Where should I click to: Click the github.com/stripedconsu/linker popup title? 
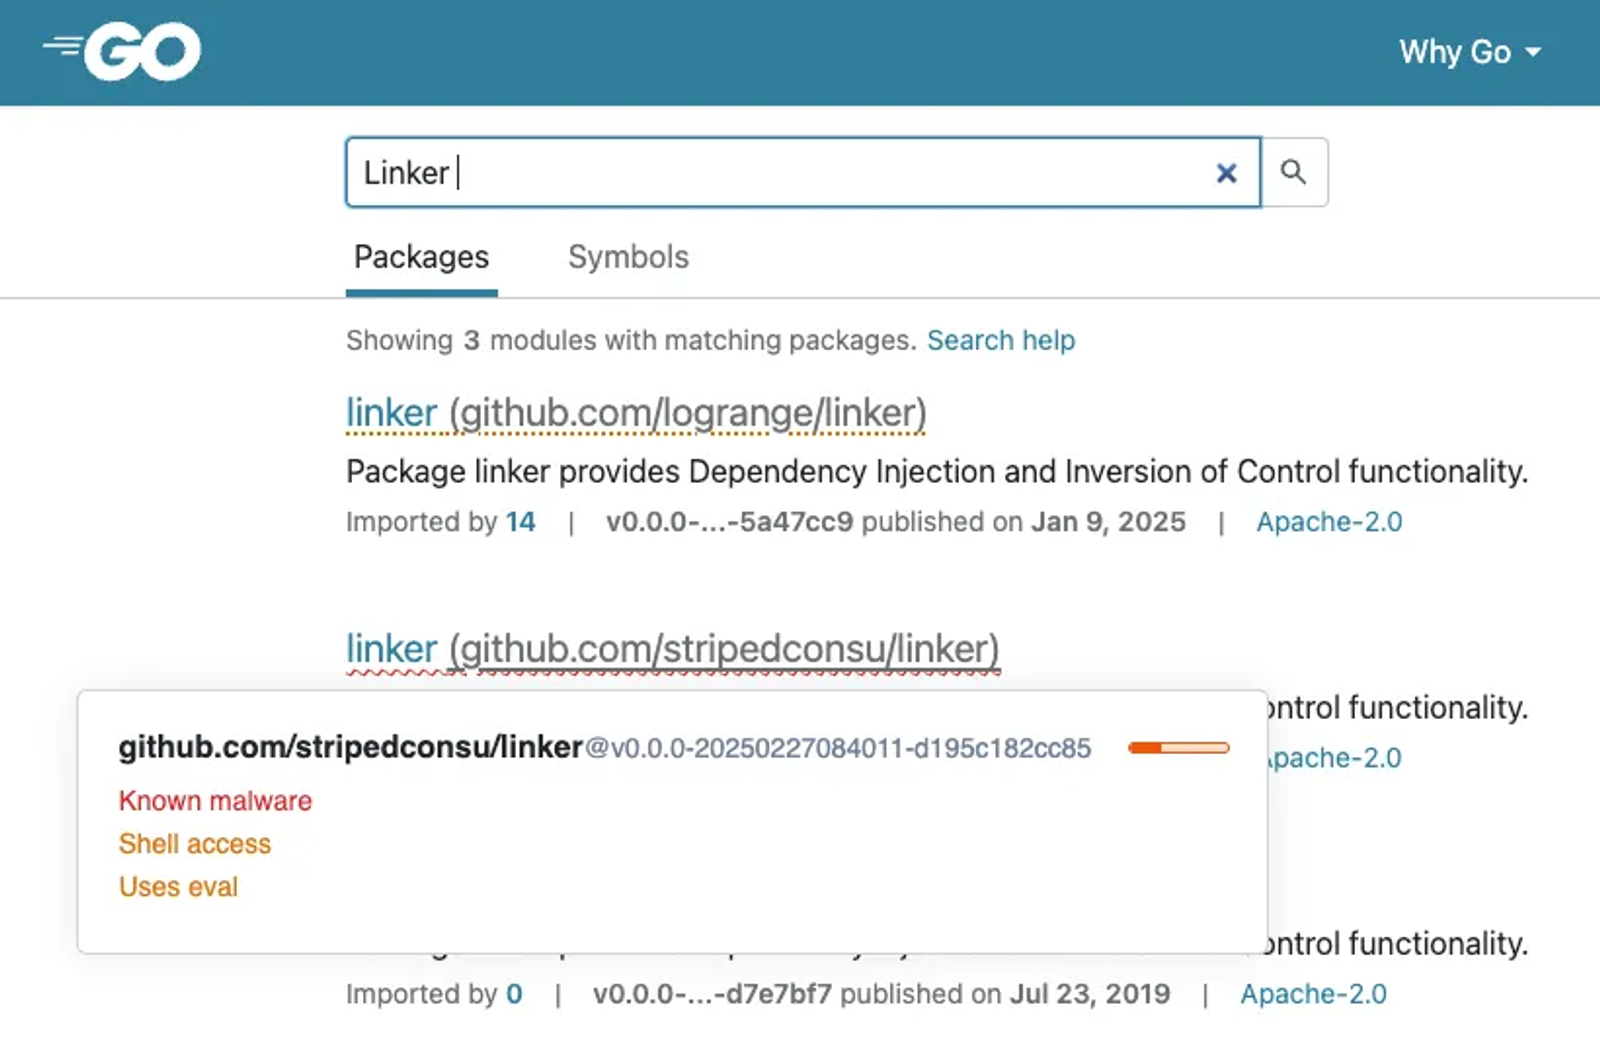tap(350, 747)
